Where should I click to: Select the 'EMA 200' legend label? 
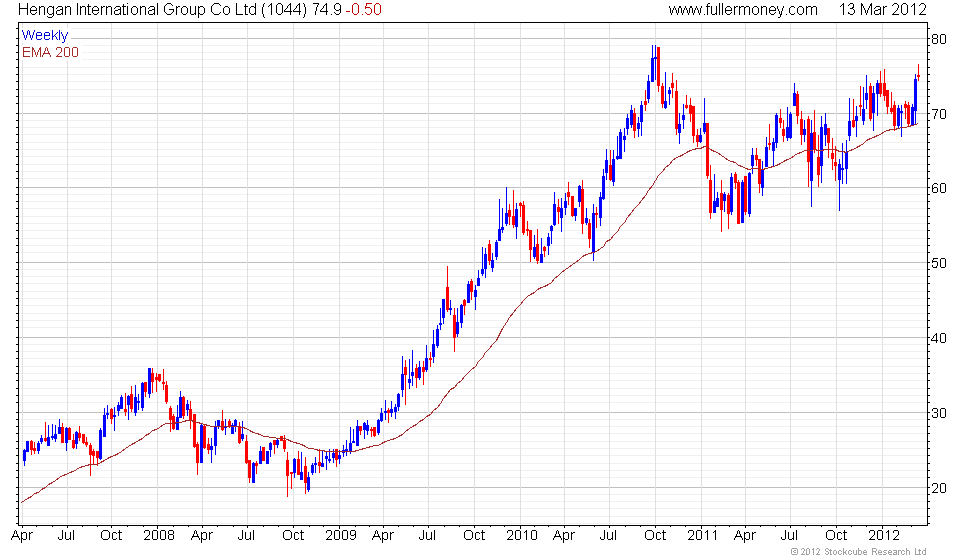pos(50,52)
